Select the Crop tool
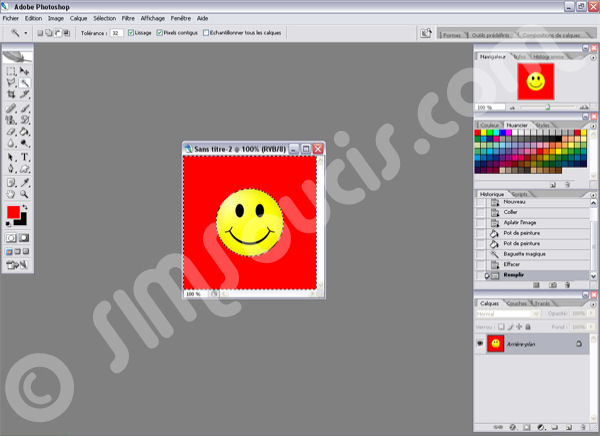The image size is (600, 436). click(11, 94)
